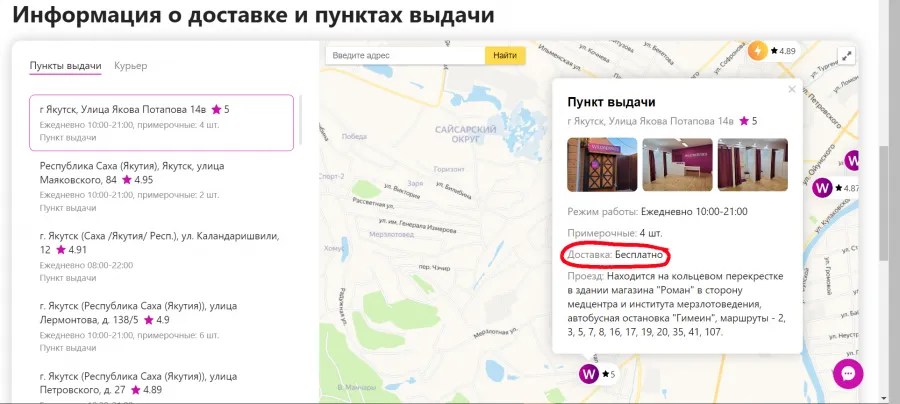Open the purple chat bubble button

[x=848, y=374]
